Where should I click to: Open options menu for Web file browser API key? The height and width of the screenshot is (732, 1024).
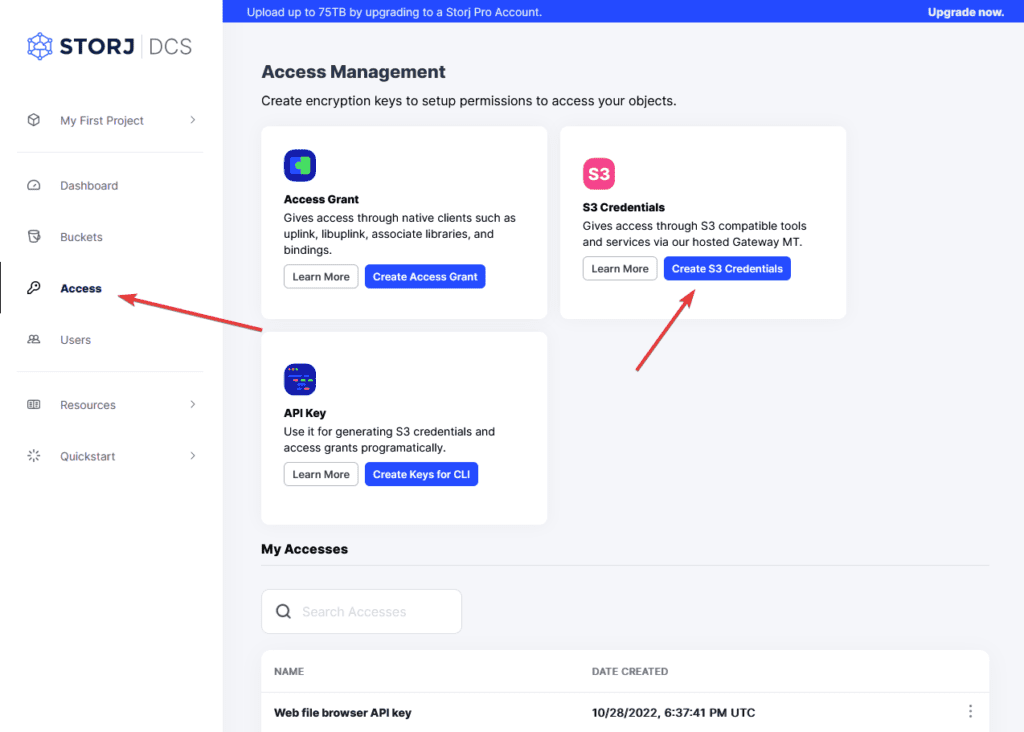(x=970, y=711)
